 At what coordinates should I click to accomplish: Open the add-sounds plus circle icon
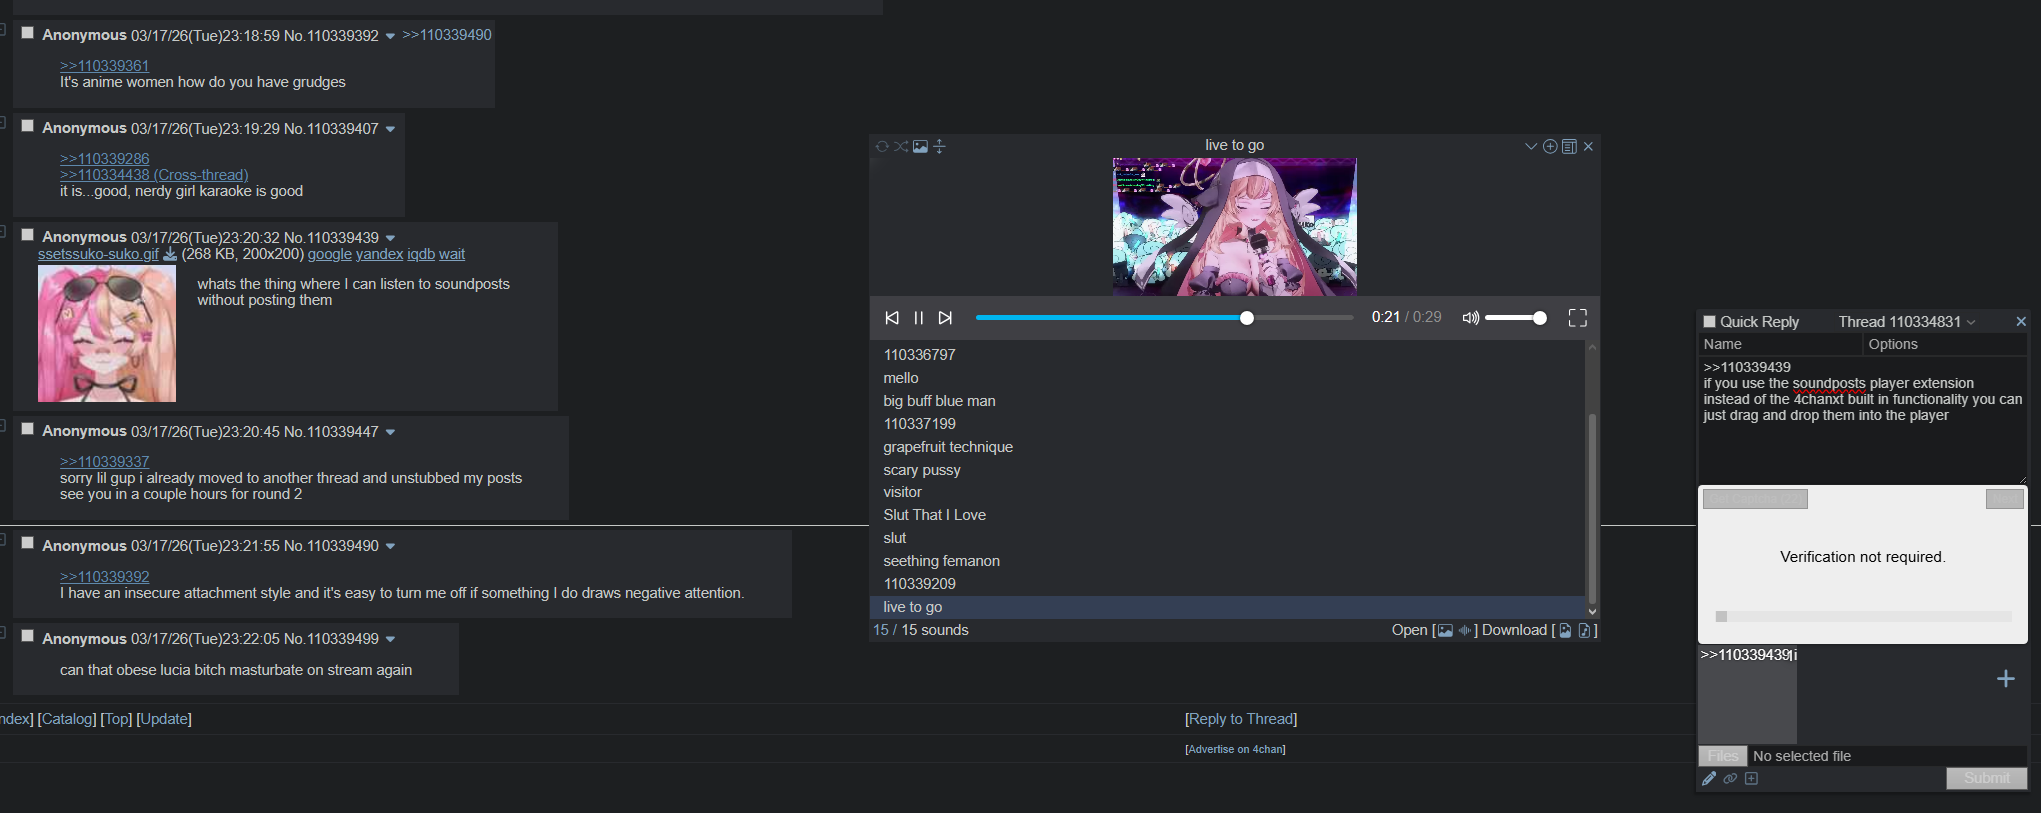(1550, 146)
